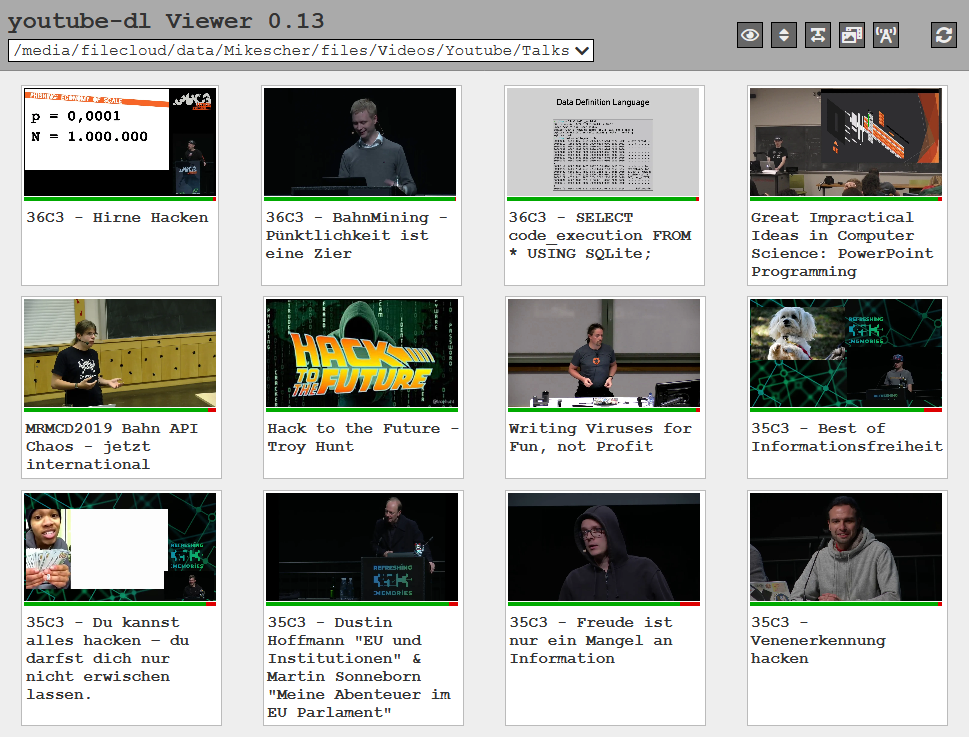969x737 pixels.
Task: Toggle the thumbnail images mode icon
Action: click(x=852, y=35)
